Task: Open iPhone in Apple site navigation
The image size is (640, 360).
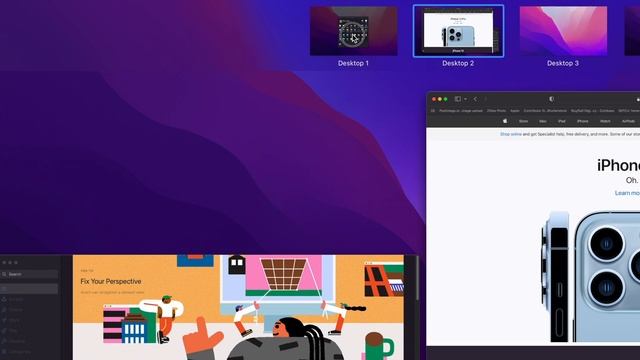Action: click(x=582, y=121)
